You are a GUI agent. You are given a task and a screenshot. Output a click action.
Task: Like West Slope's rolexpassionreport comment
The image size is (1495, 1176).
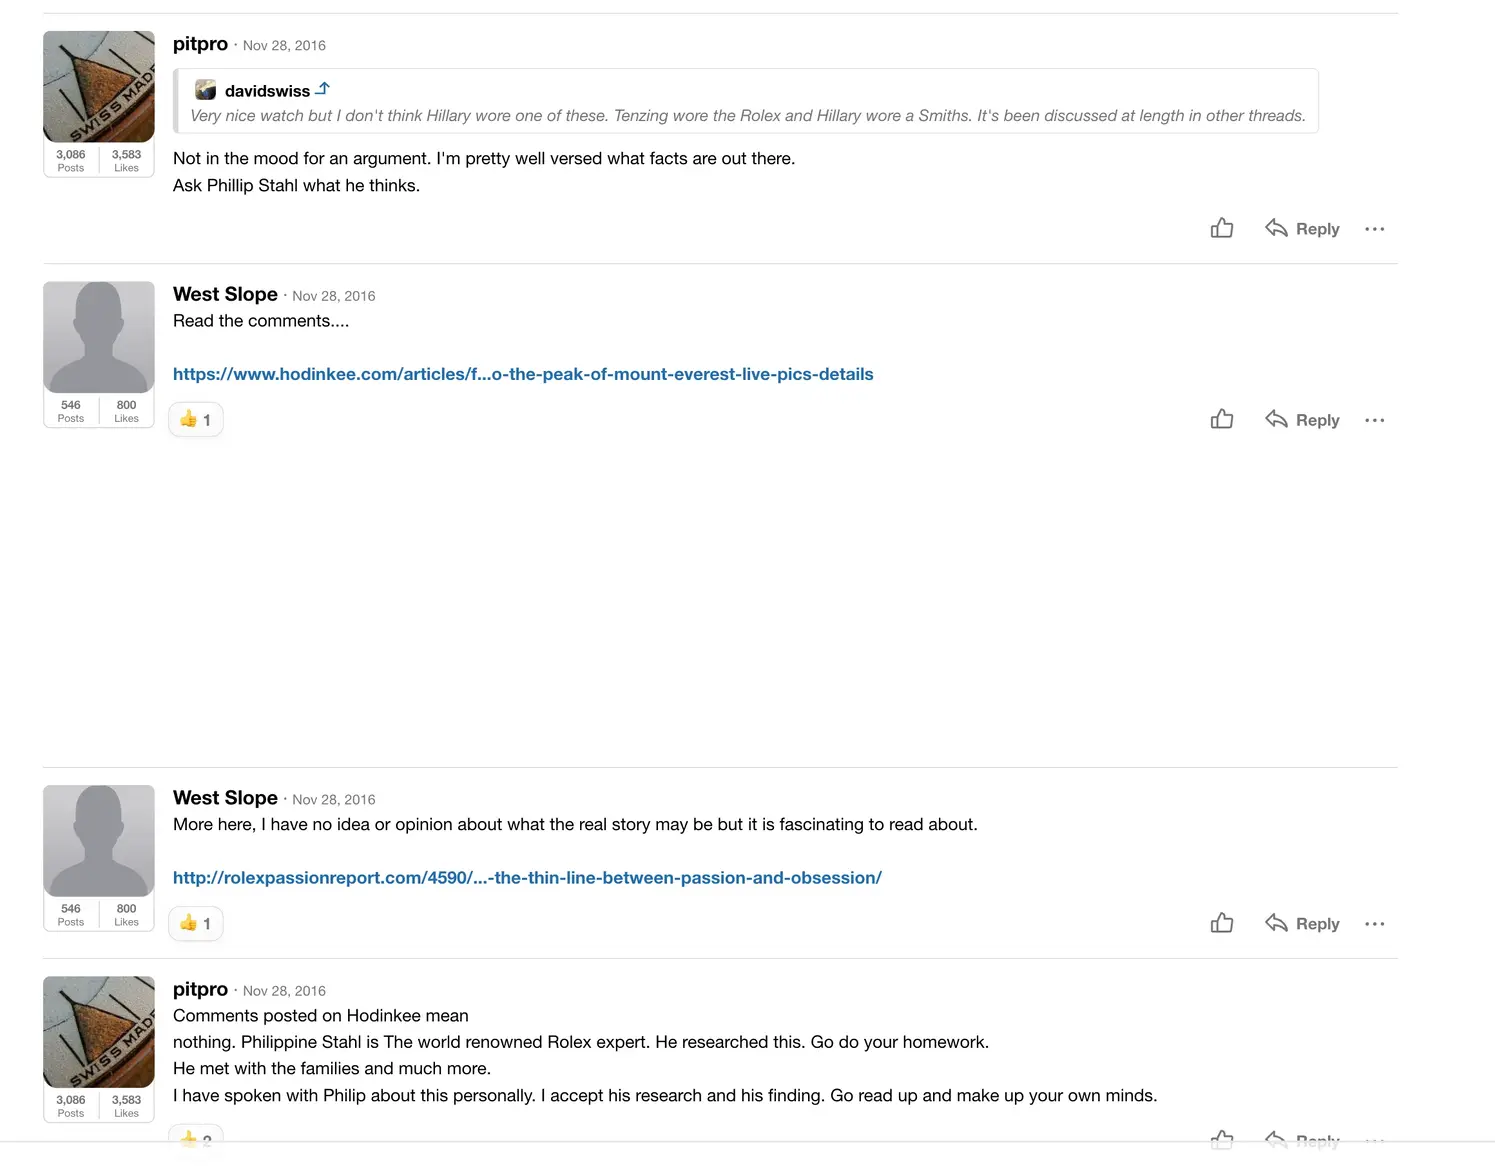1221,922
